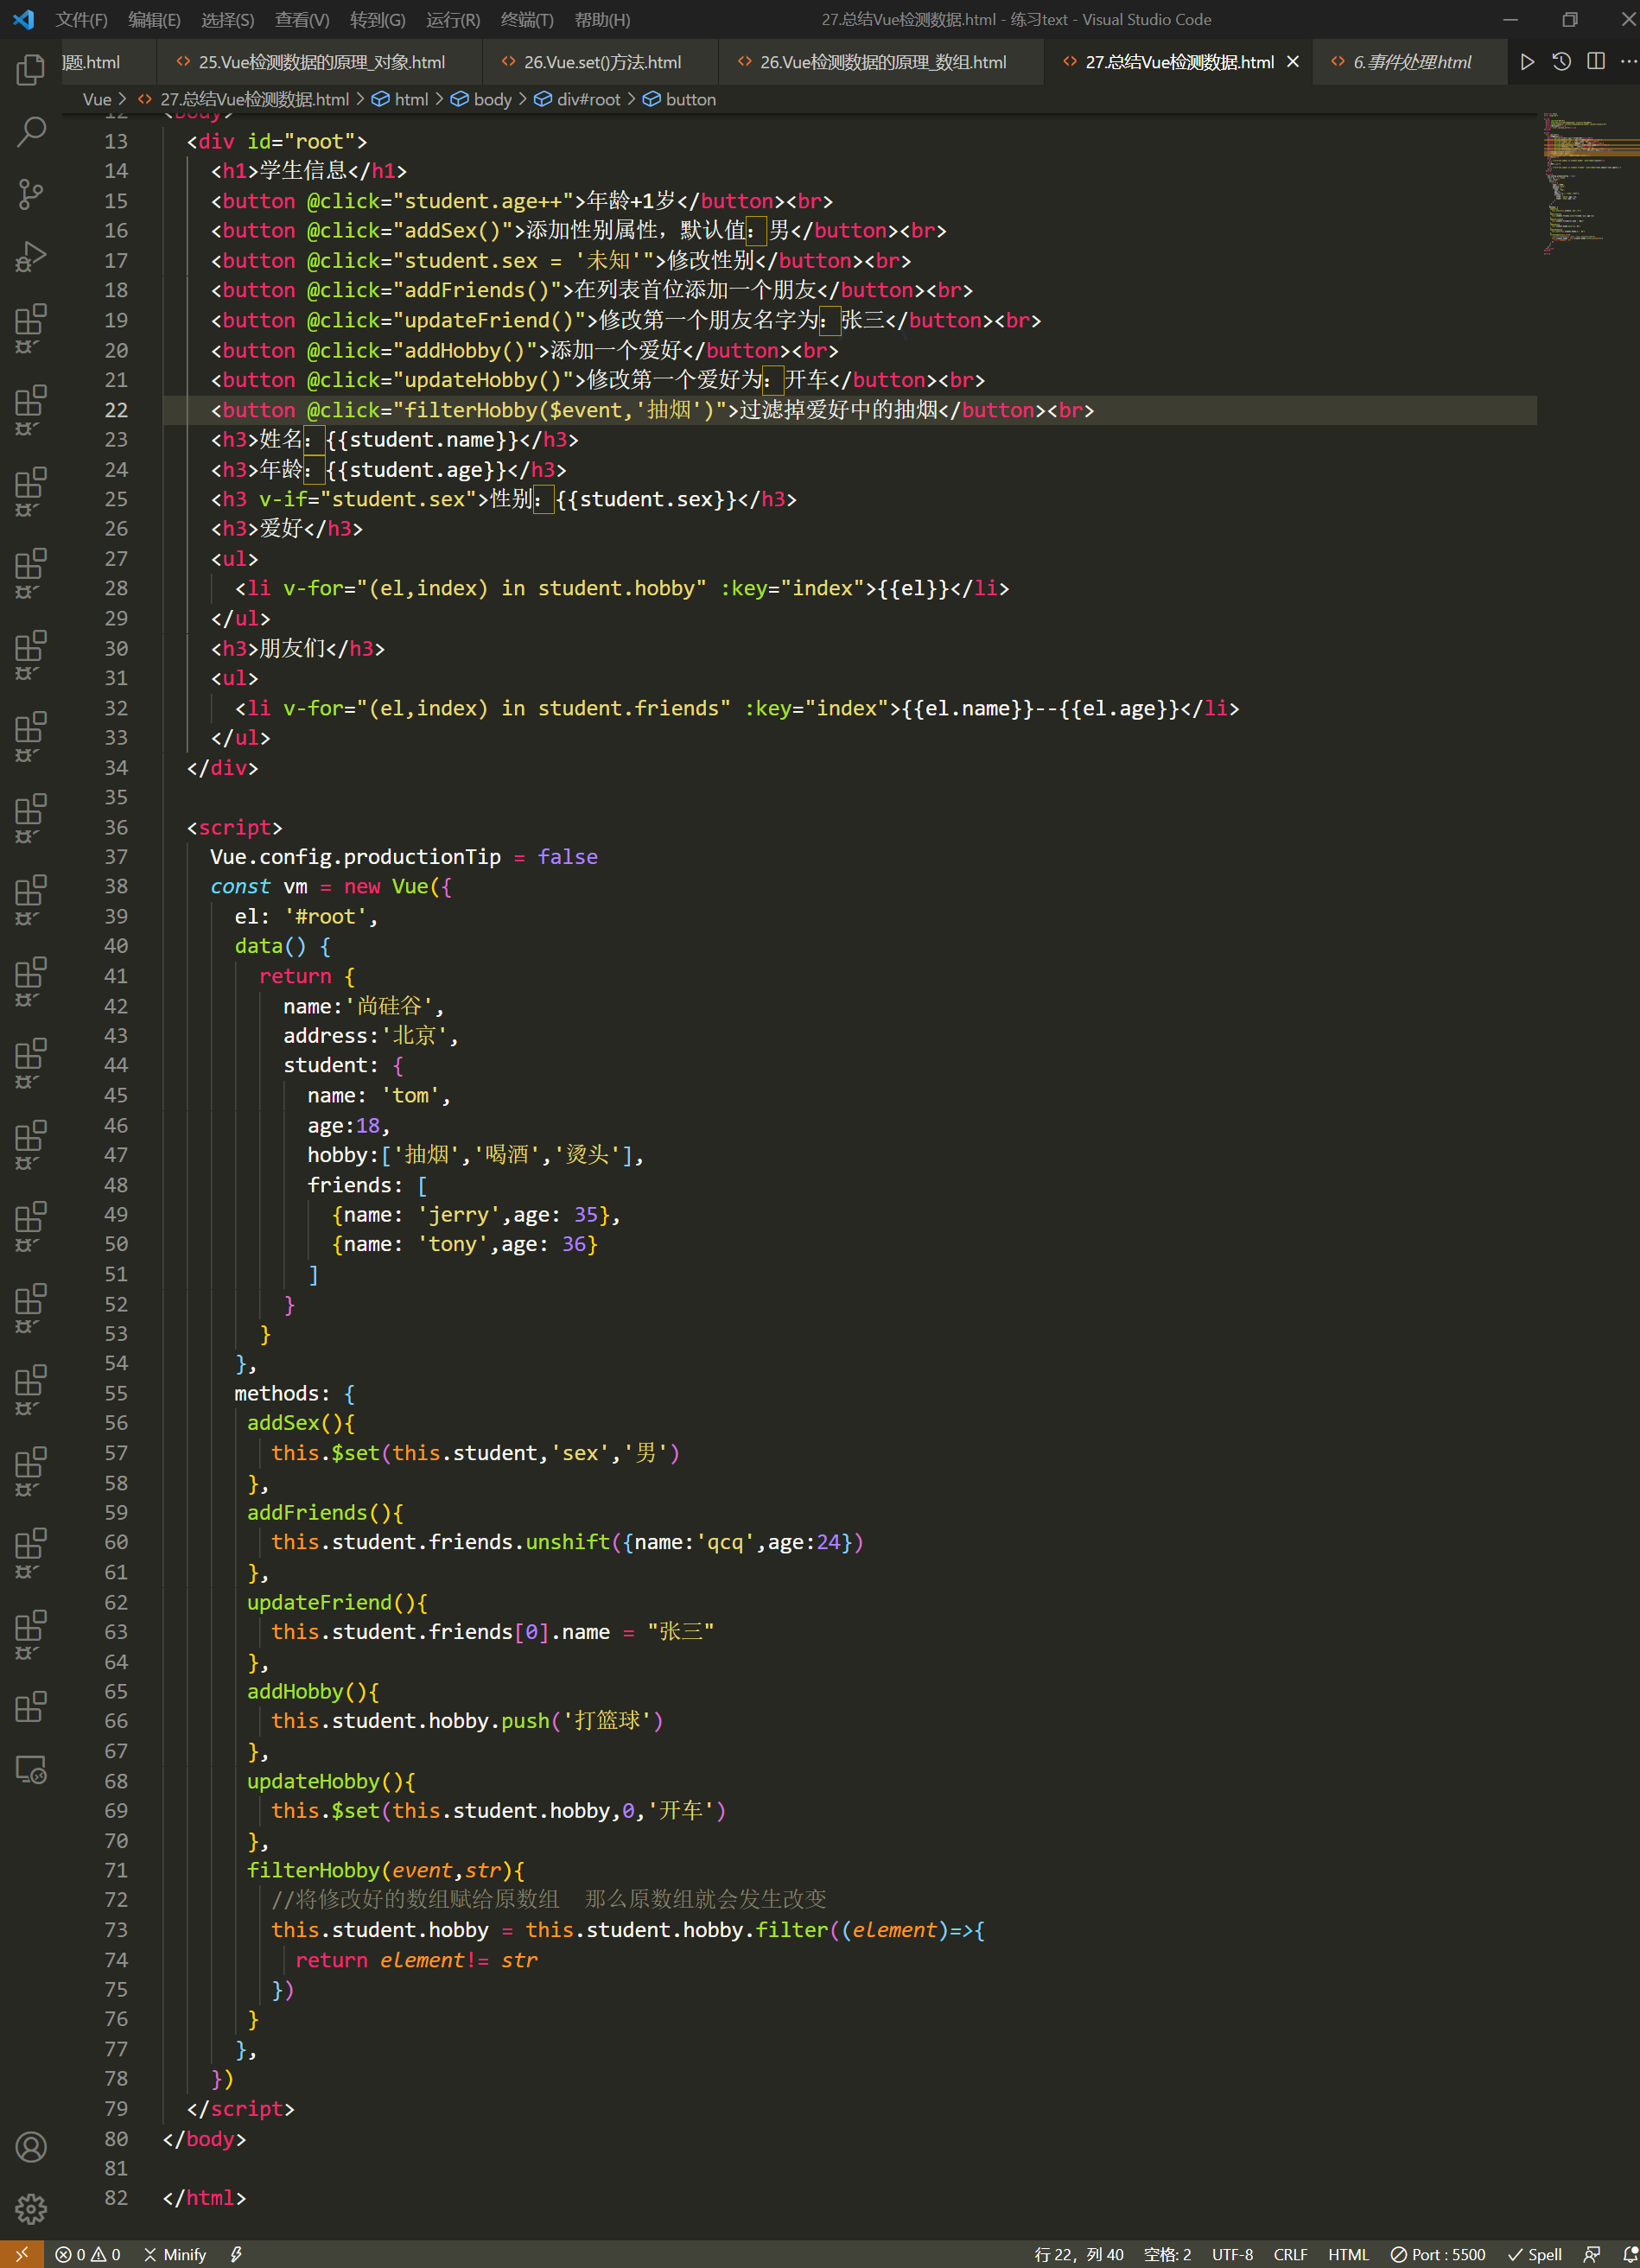Open the Source Control view
This screenshot has width=1640, height=2268.
[31, 194]
